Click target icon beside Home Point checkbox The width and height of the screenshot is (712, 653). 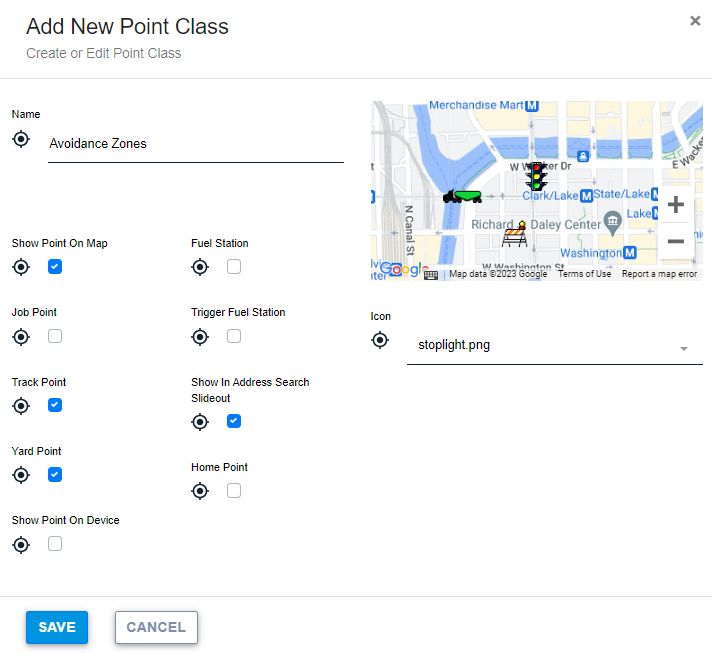200,491
